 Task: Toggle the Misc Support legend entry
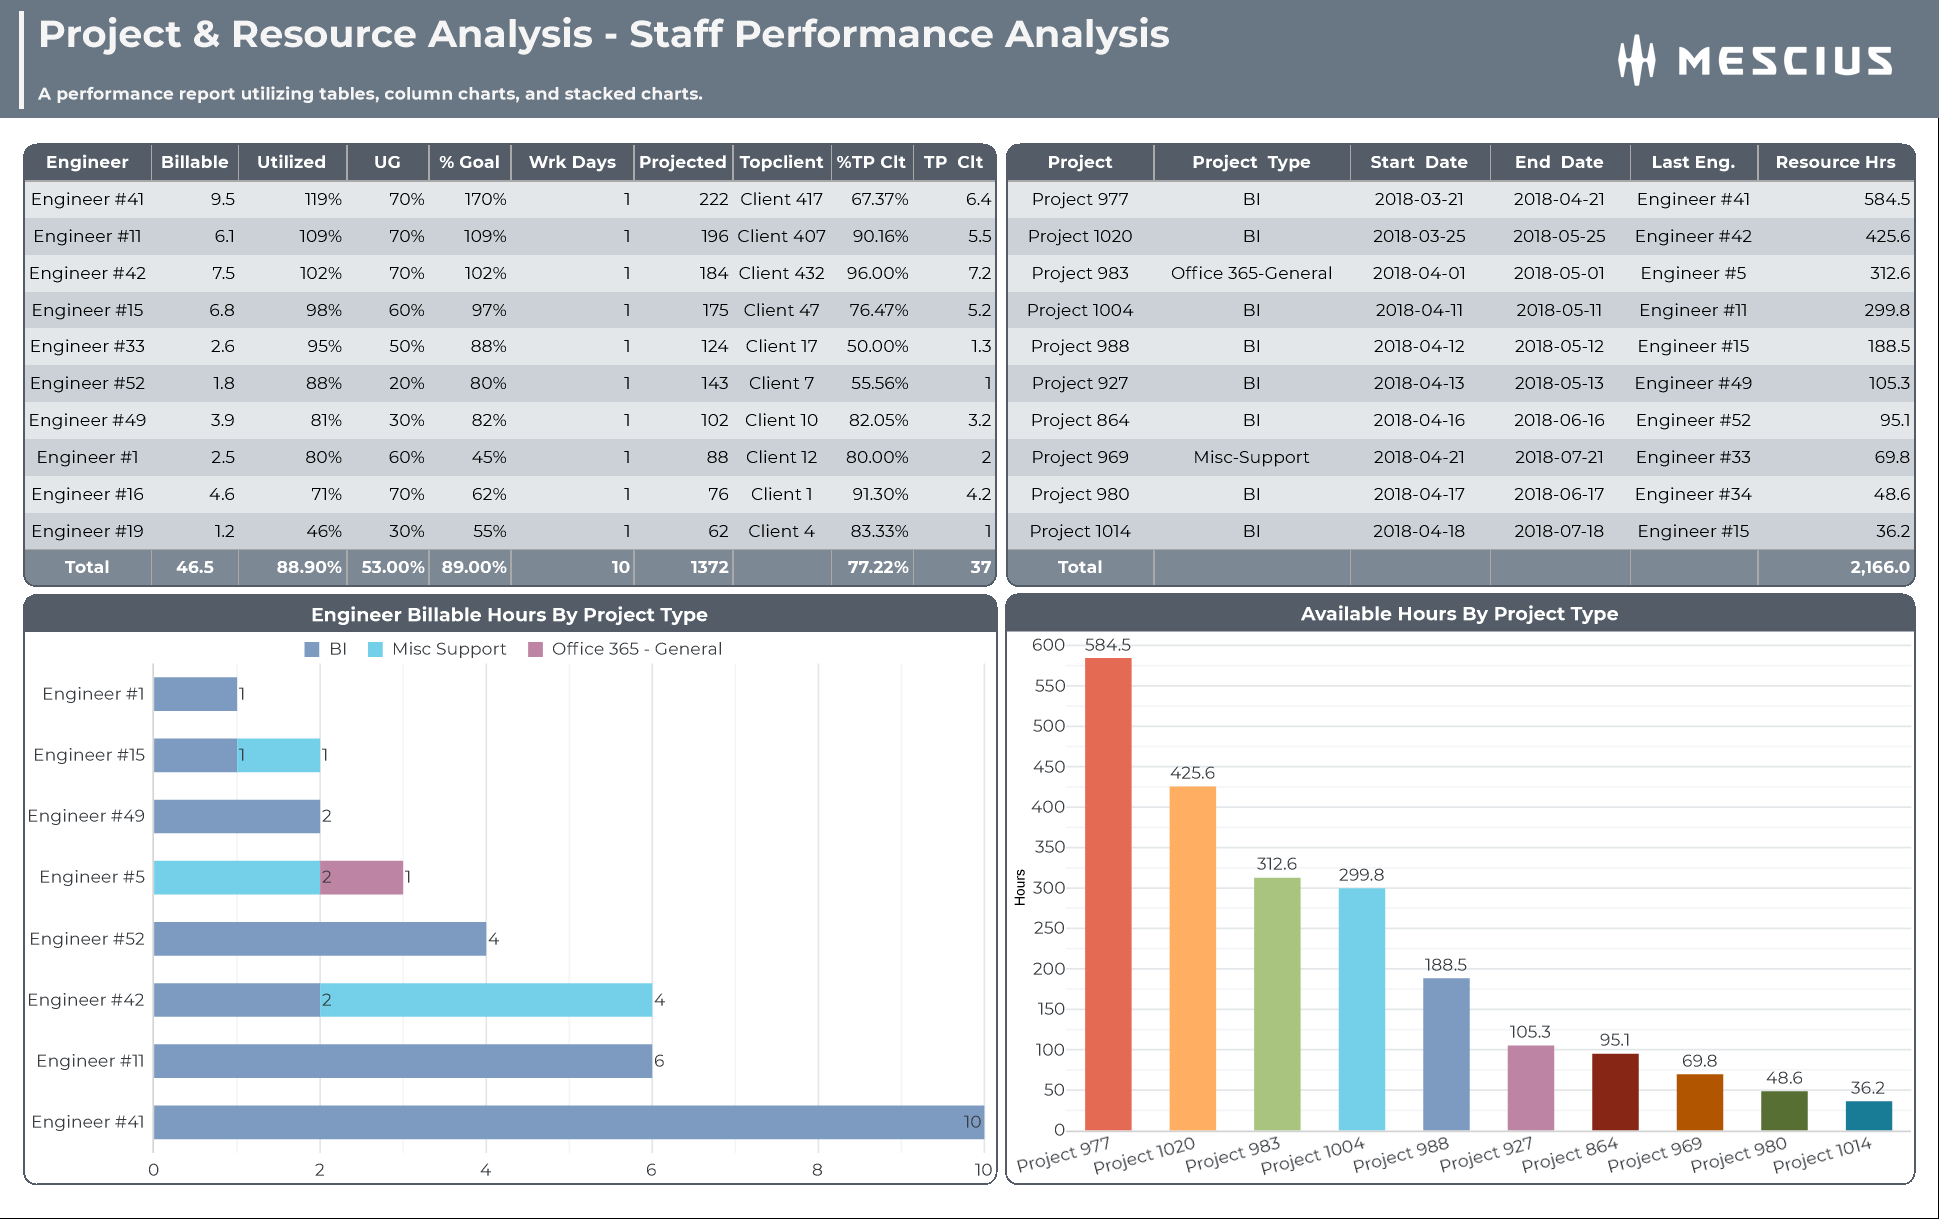(x=437, y=649)
